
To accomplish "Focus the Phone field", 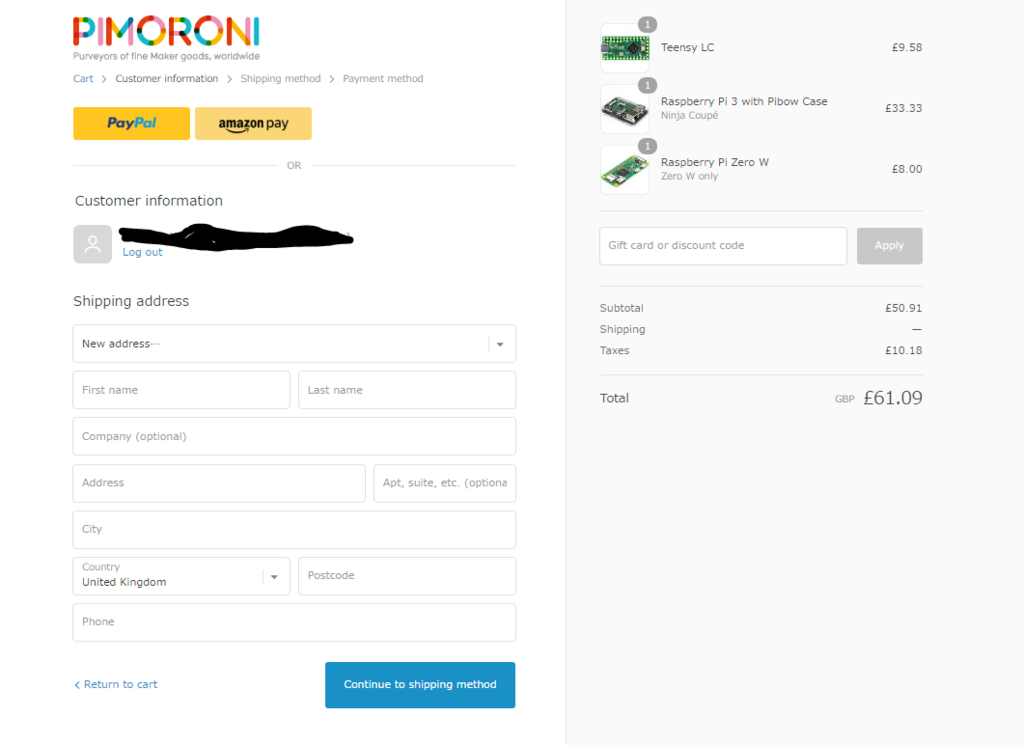I will (x=294, y=622).
